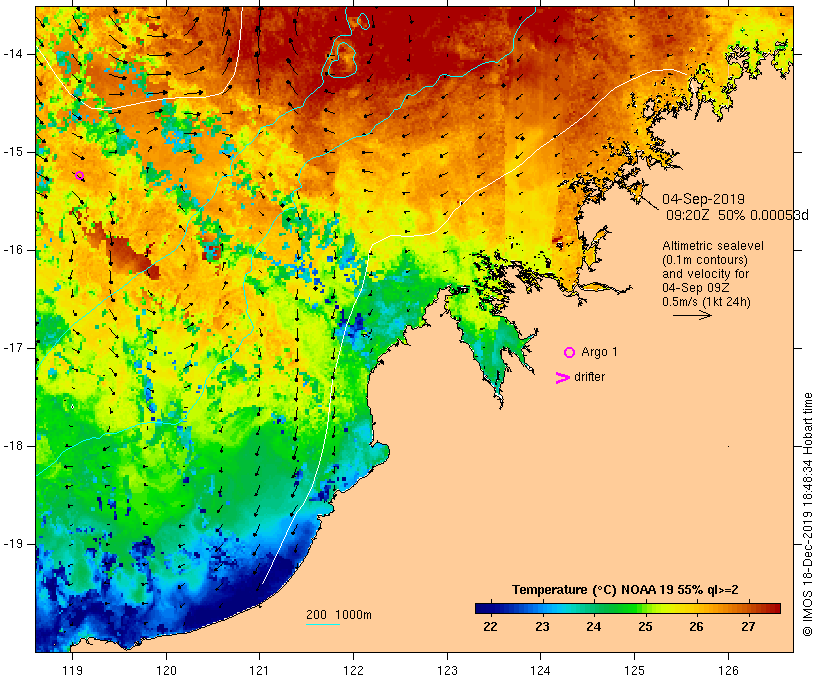Click the colorbar value 22

[x=490, y=627]
